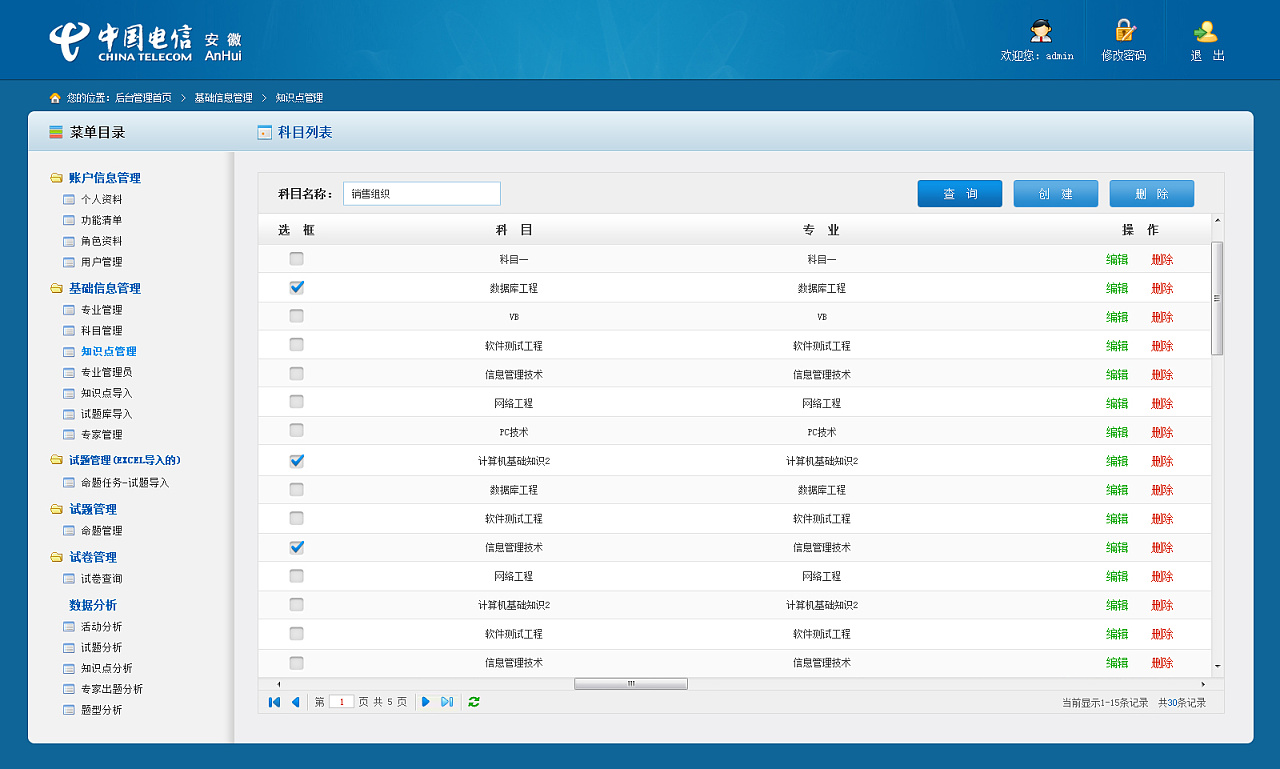Click the icon beside 试题分析 in the sidebar
This screenshot has width=1280, height=769.
point(69,648)
